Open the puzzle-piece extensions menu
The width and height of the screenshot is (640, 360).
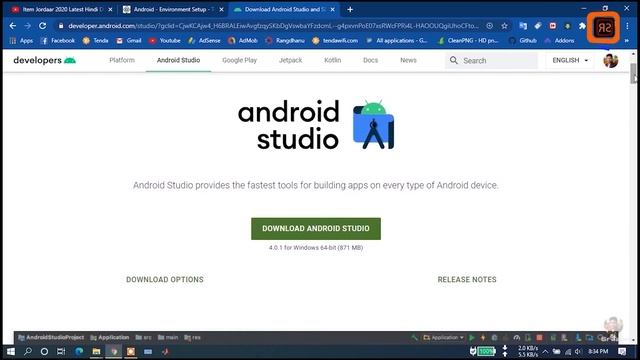point(582,26)
